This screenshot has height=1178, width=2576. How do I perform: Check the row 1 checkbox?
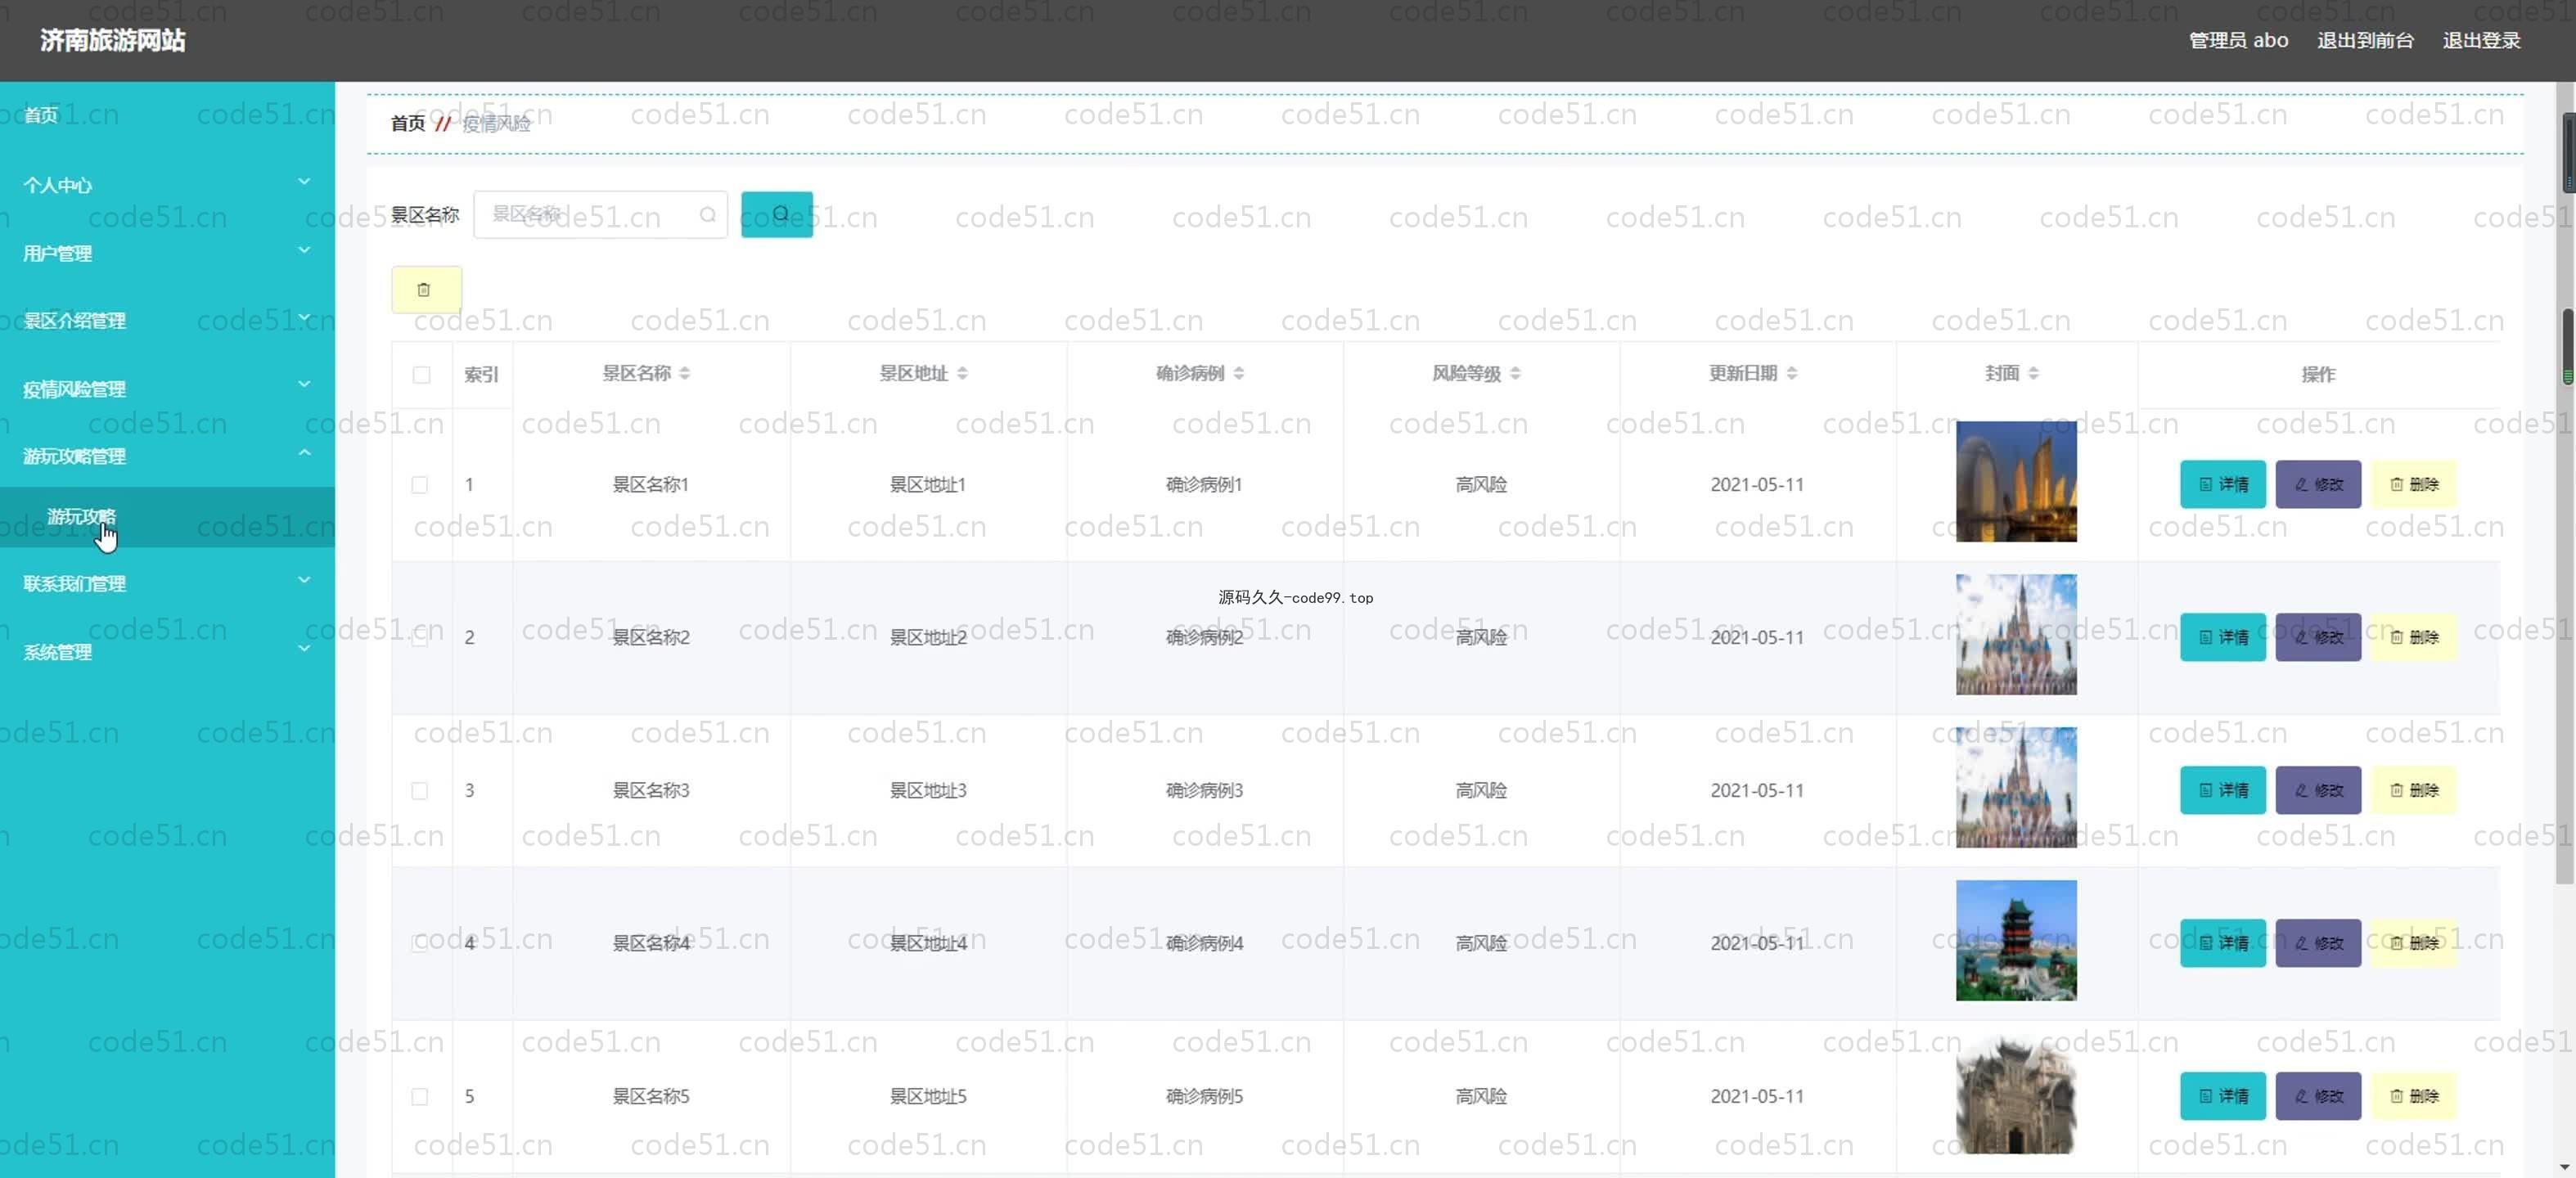(420, 485)
